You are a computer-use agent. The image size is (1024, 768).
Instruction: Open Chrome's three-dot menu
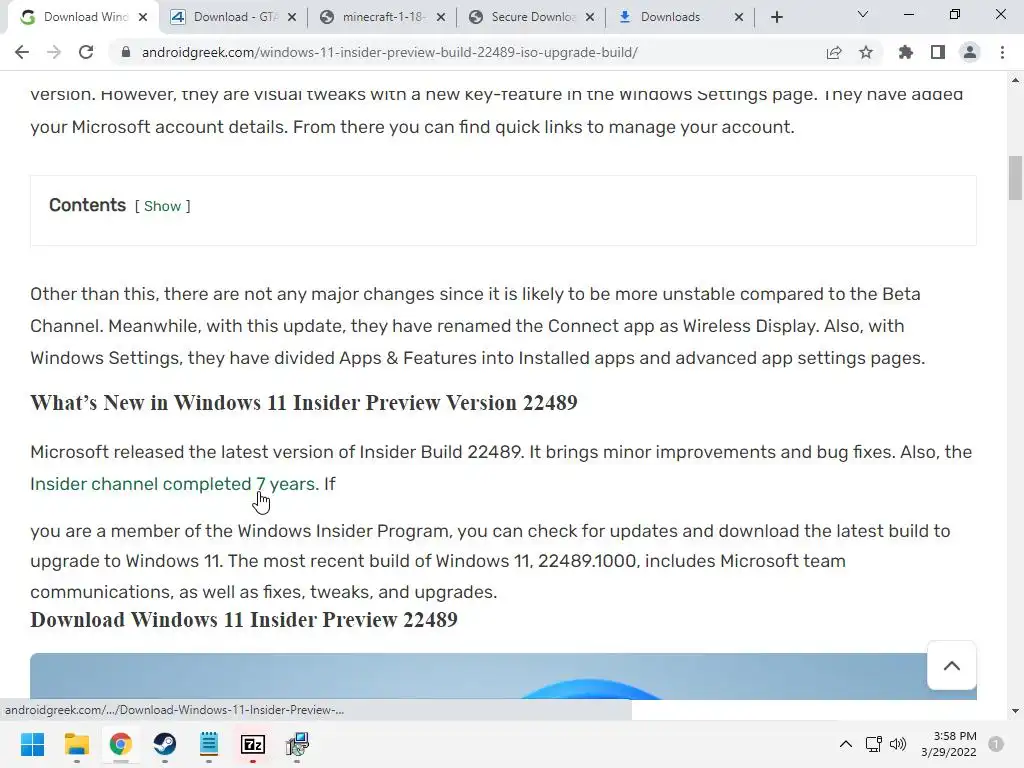coord(1002,52)
